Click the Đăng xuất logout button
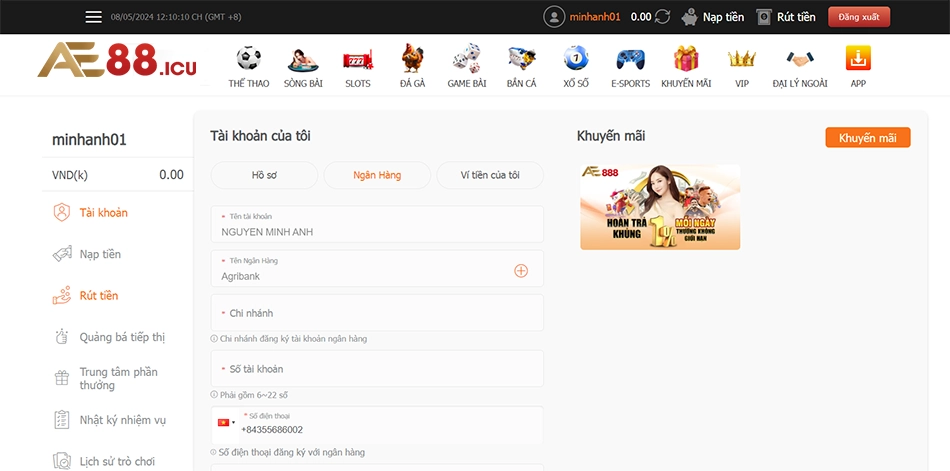 (x=858, y=17)
